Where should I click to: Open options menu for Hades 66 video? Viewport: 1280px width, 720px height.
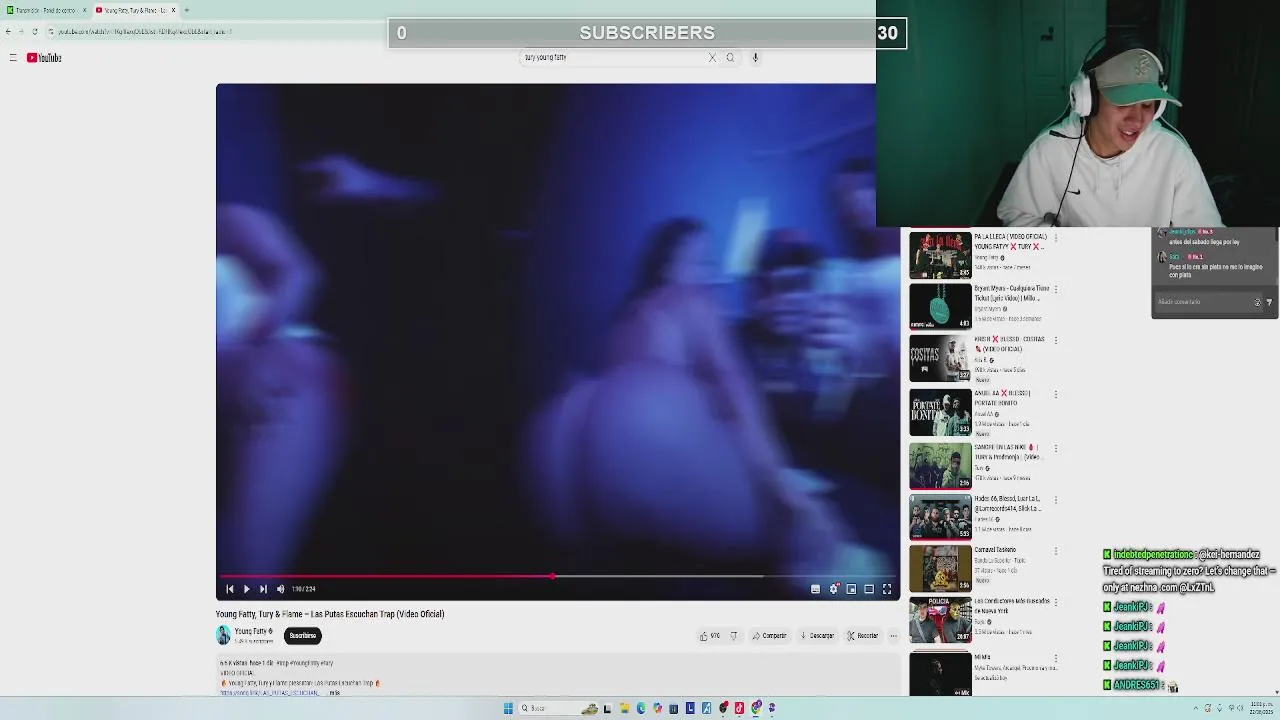click(x=1056, y=499)
